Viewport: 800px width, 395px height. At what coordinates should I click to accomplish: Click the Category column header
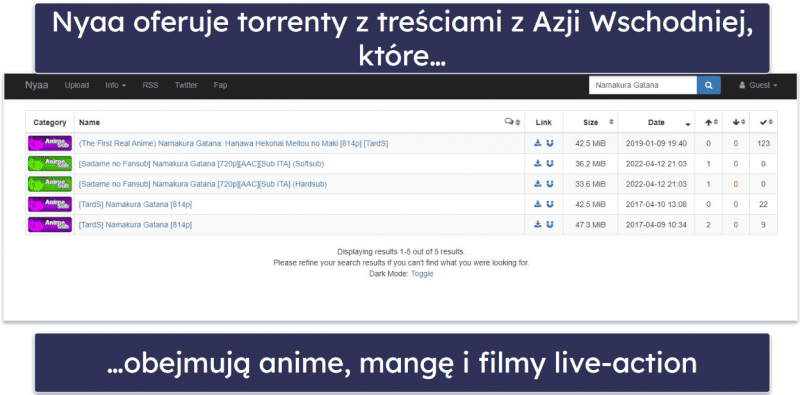click(x=50, y=122)
